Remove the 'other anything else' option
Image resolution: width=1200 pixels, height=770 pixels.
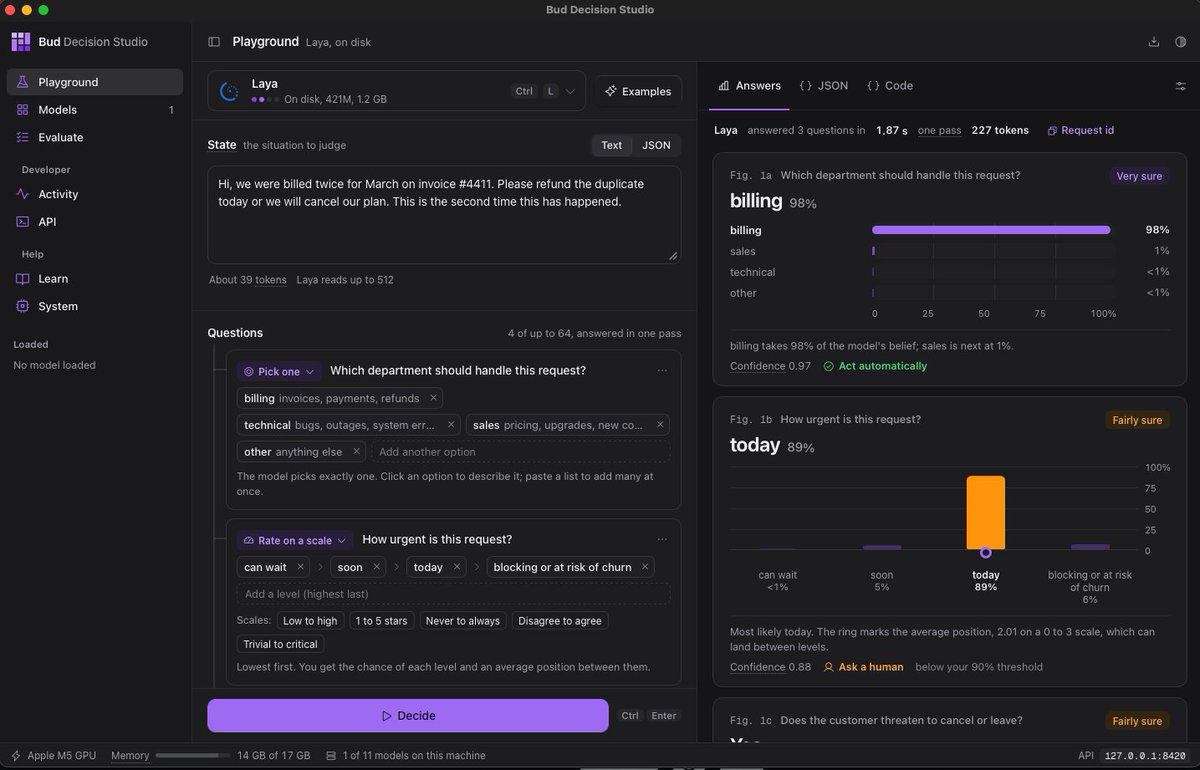[x=356, y=452]
